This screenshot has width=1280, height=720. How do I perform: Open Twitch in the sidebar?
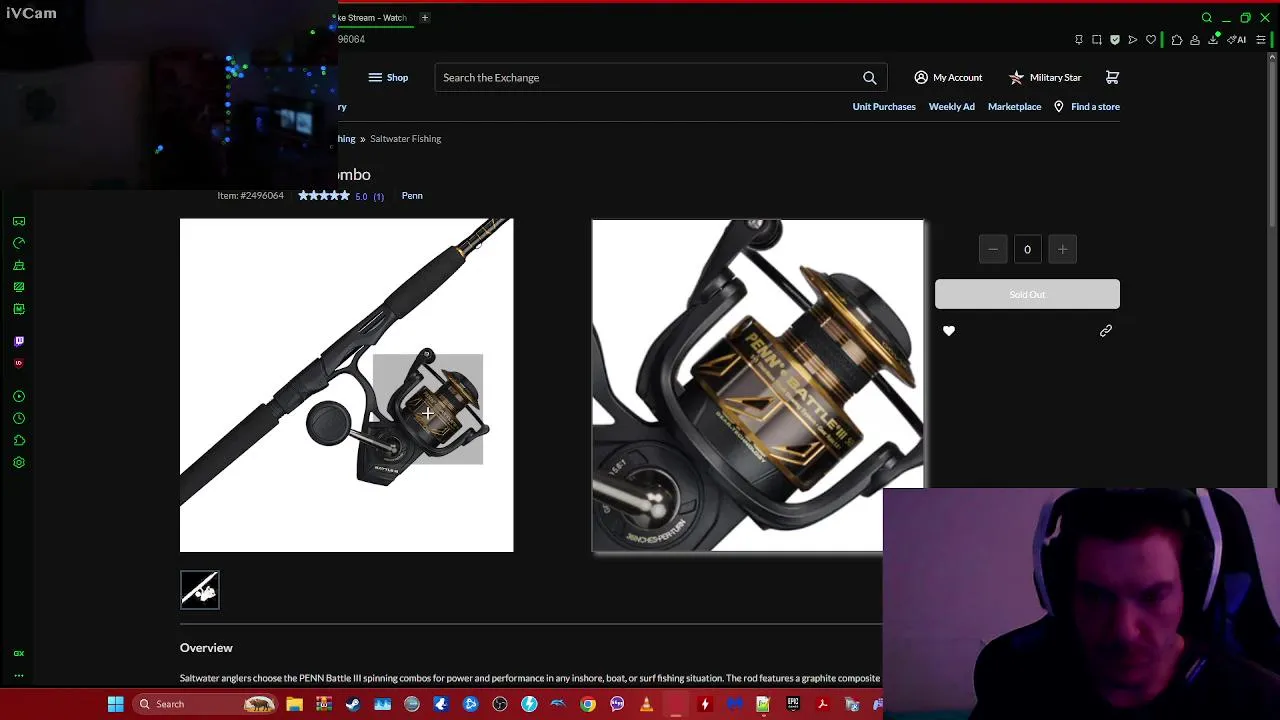tap(19, 341)
